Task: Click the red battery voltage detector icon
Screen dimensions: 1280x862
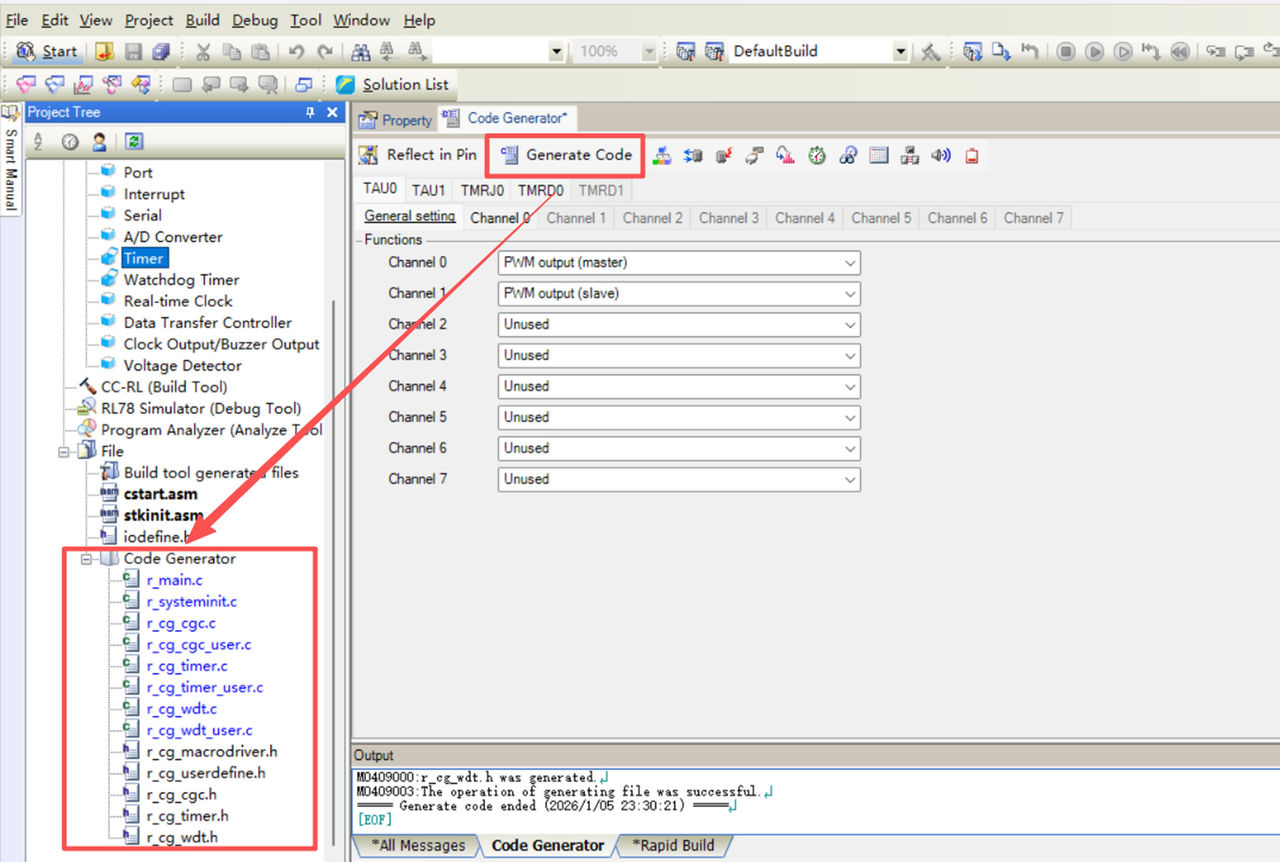Action: tap(971, 155)
